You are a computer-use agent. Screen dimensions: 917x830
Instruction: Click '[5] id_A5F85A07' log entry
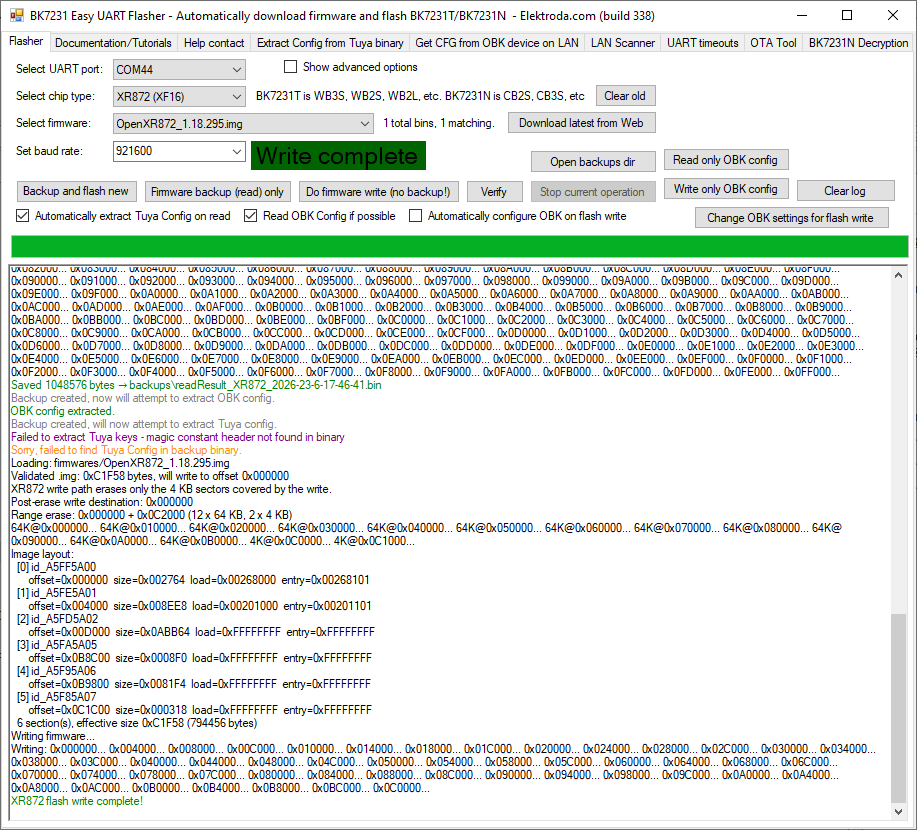tap(56, 697)
